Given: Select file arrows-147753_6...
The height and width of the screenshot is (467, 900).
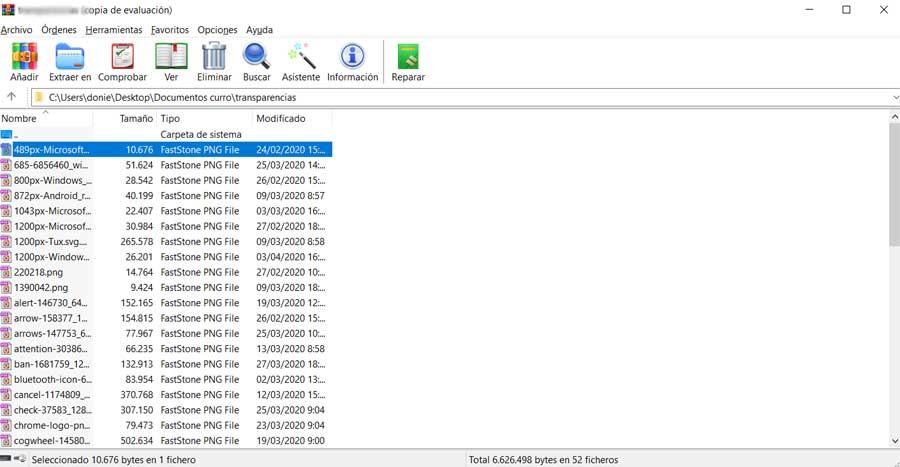Looking at the screenshot, I should coord(52,333).
